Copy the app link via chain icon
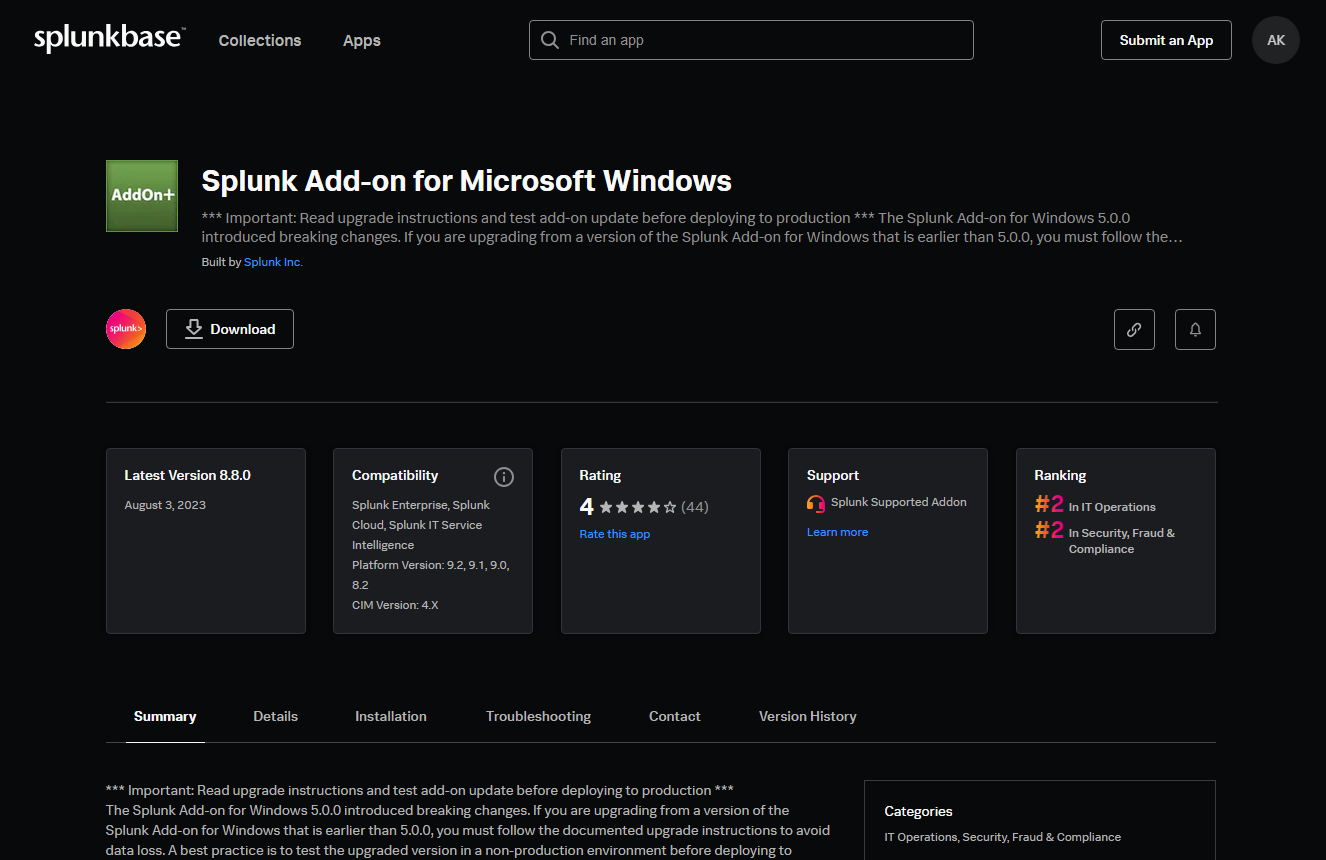1326x860 pixels. pyautogui.click(x=1134, y=329)
